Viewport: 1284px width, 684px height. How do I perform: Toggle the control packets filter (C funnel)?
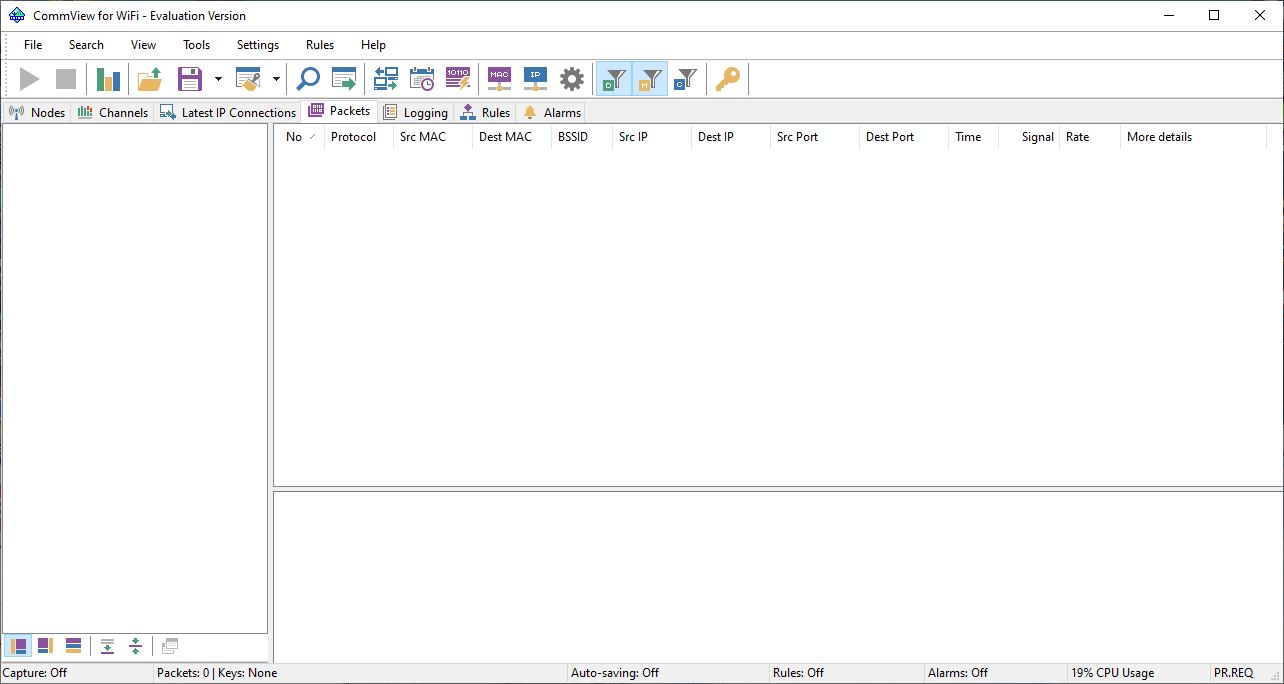[685, 79]
